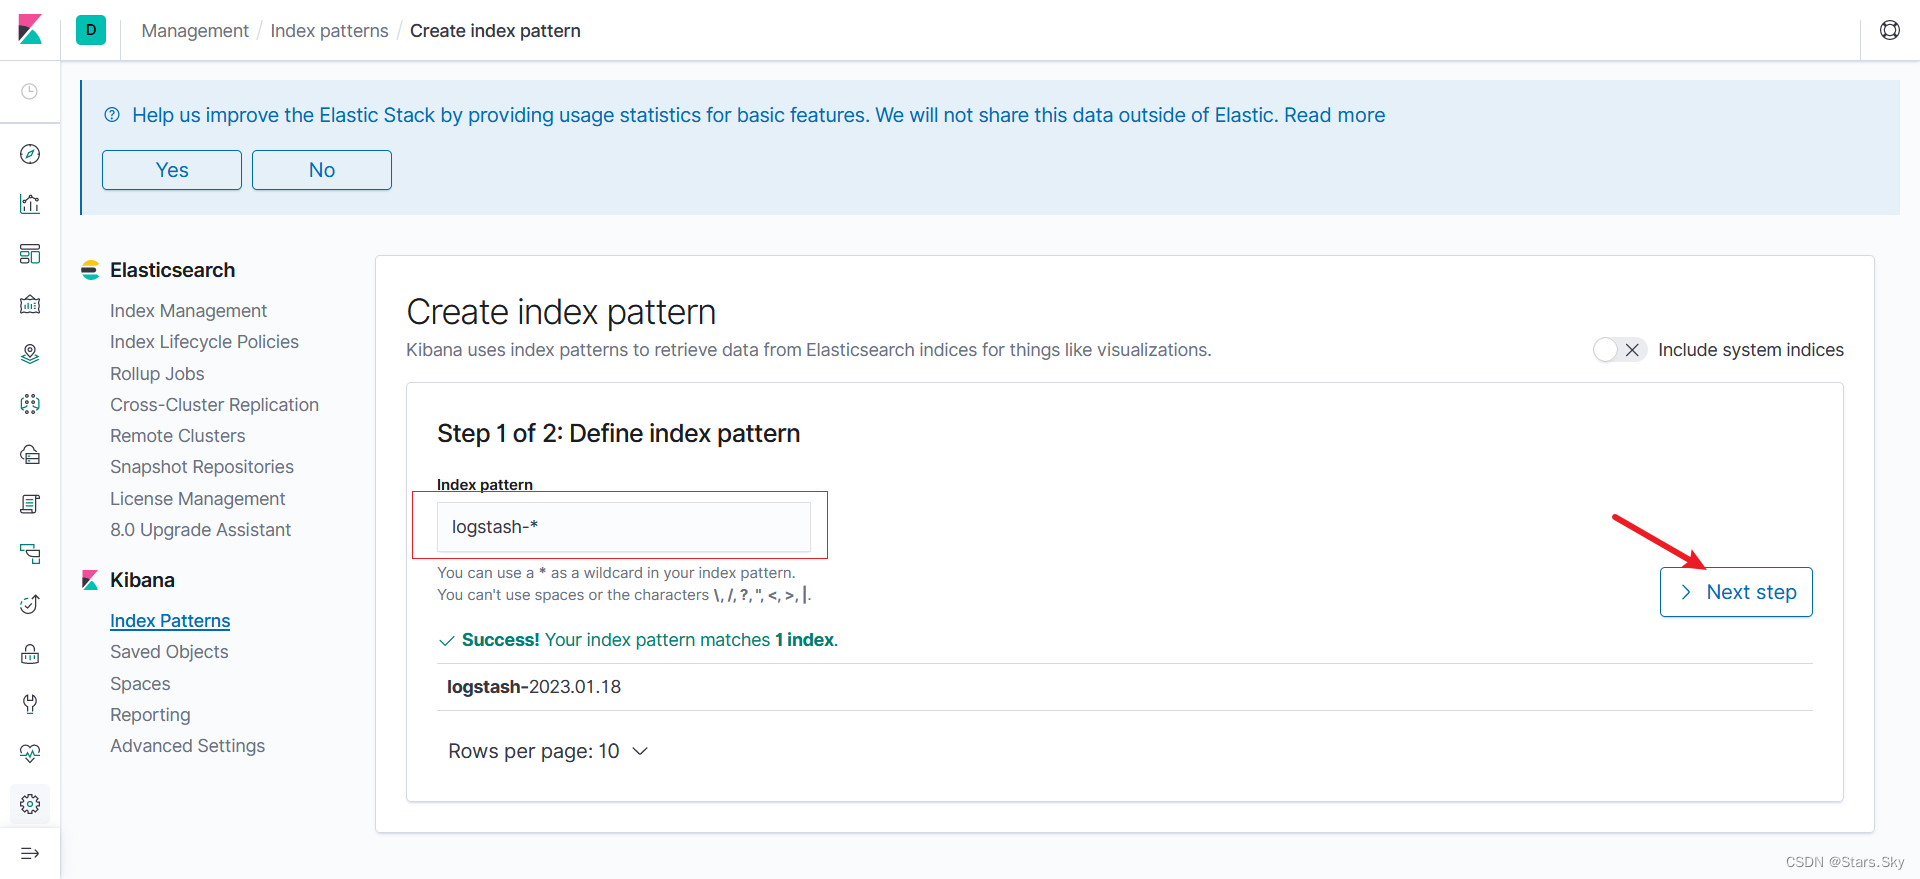Image resolution: width=1920 pixels, height=879 pixels.
Task: Open Canvas icon in sidebar
Action: point(30,304)
